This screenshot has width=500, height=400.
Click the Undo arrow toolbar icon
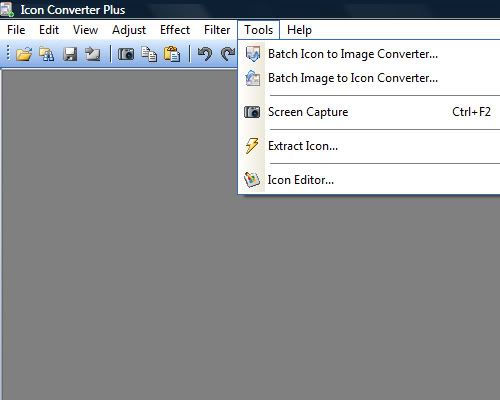click(205, 54)
